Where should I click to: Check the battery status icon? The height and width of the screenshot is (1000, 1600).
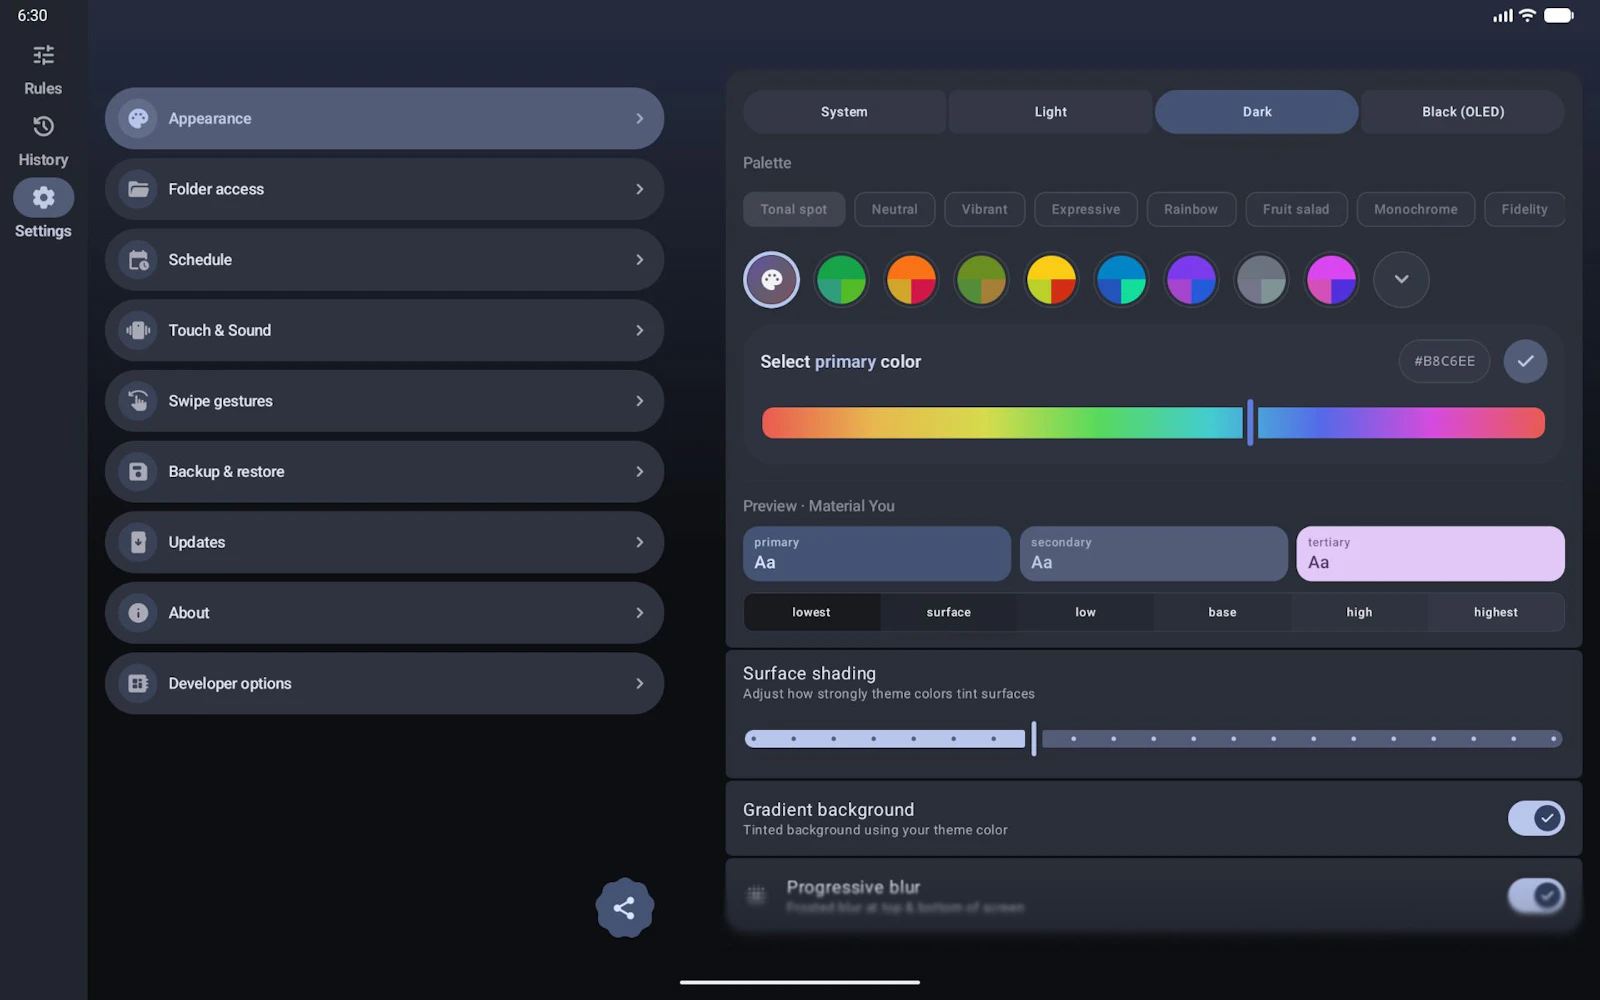pos(1559,15)
